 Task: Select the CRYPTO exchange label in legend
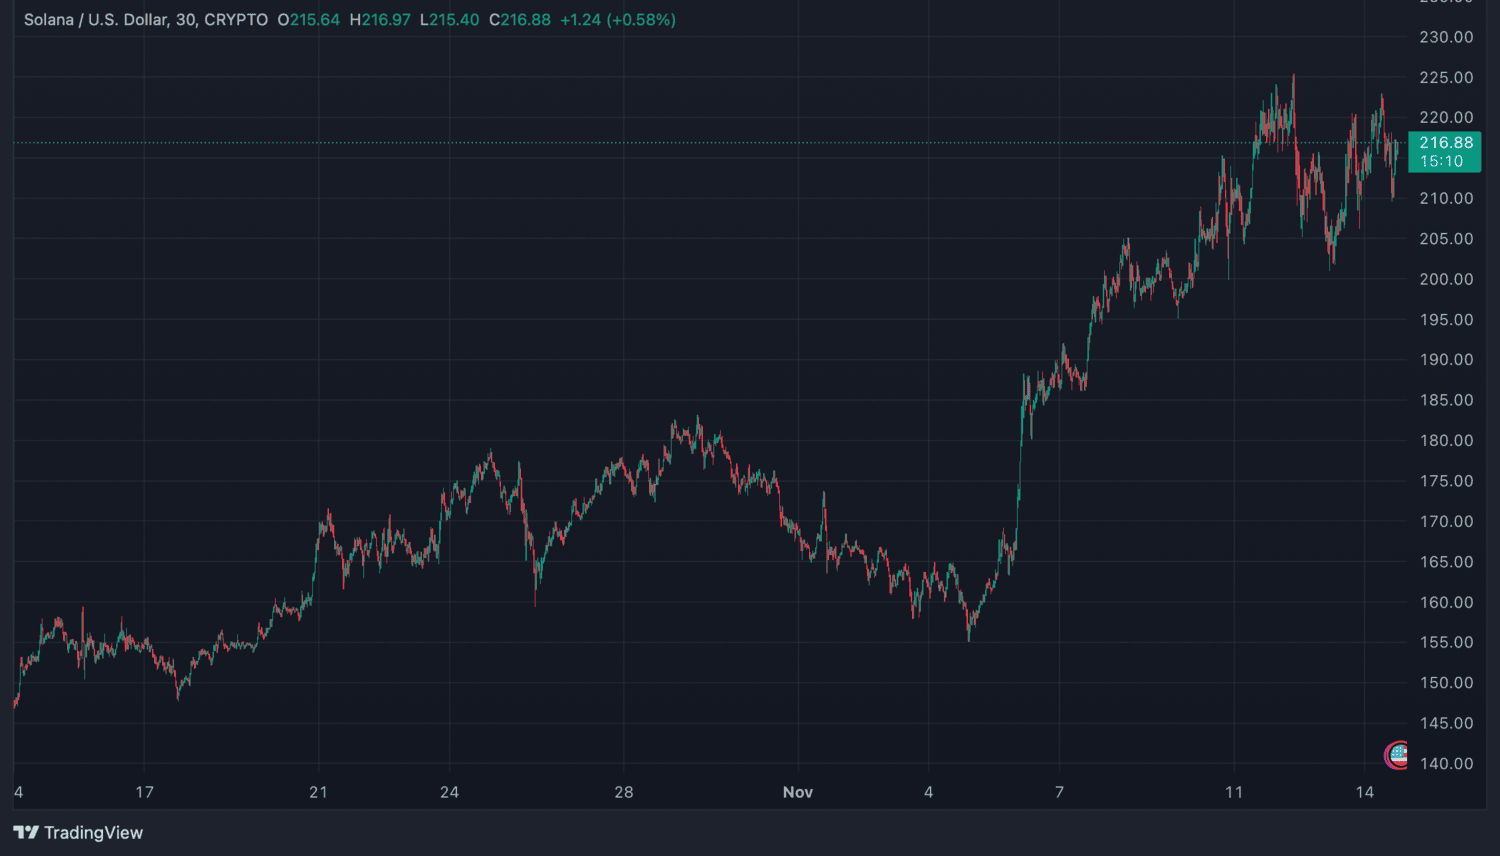point(236,20)
